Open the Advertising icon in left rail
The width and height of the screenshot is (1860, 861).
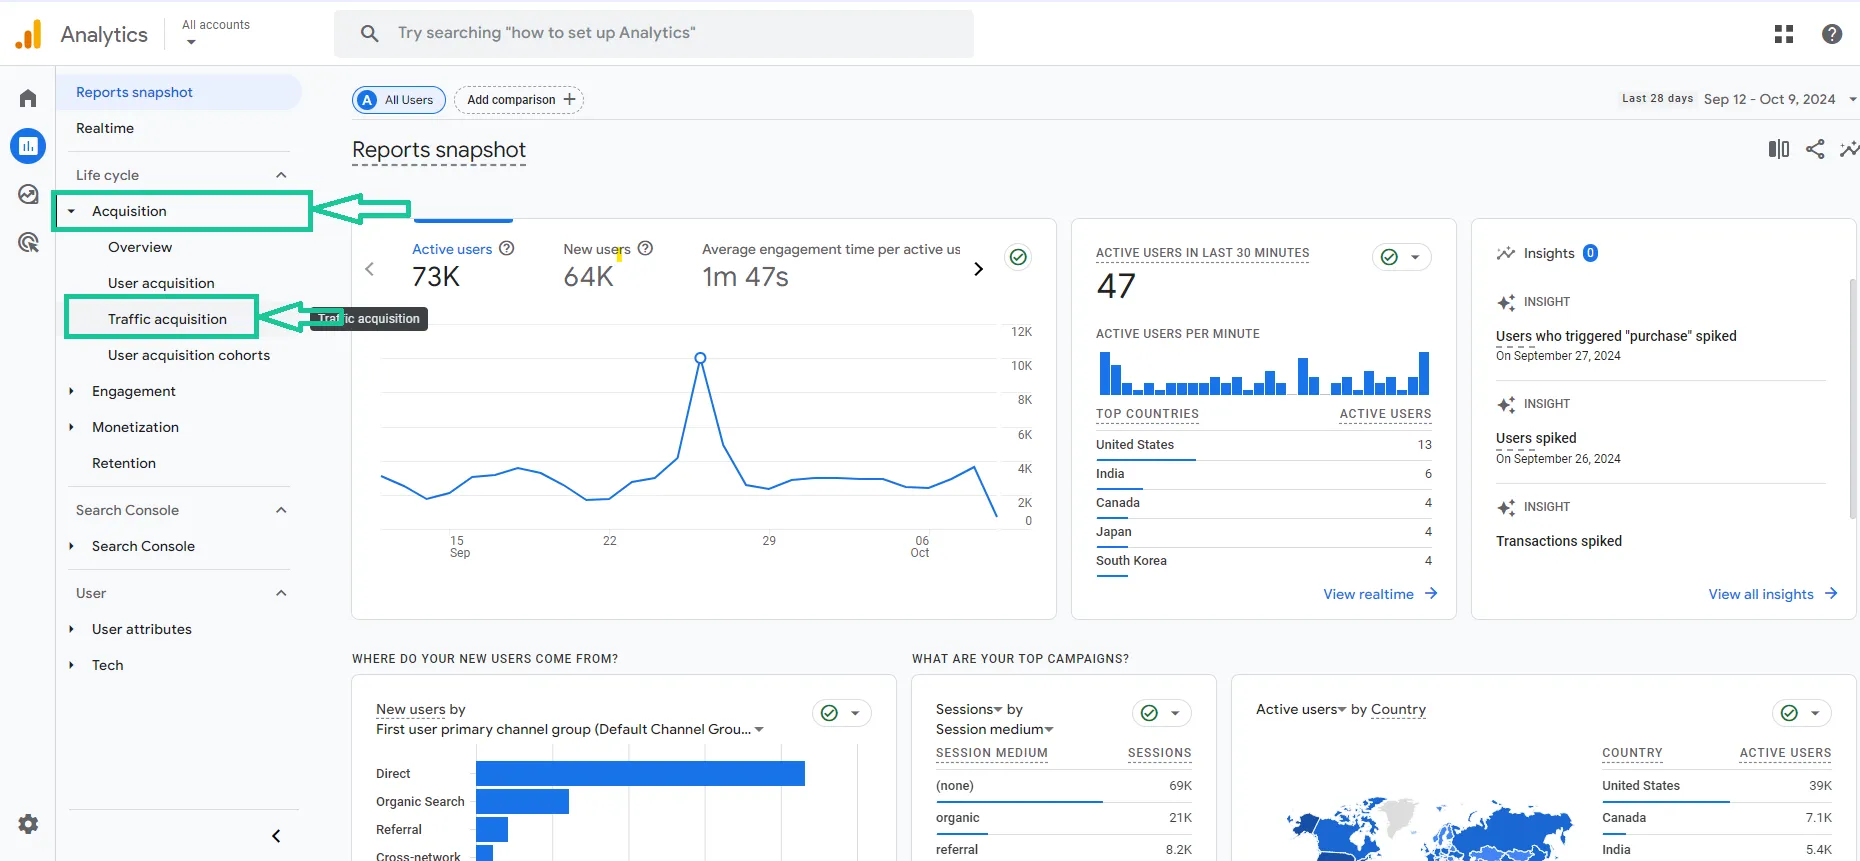pyautogui.click(x=28, y=242)
